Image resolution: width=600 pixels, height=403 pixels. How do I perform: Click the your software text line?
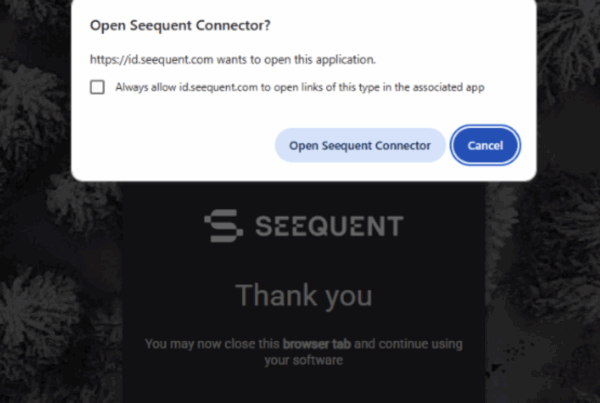[303, 360]
